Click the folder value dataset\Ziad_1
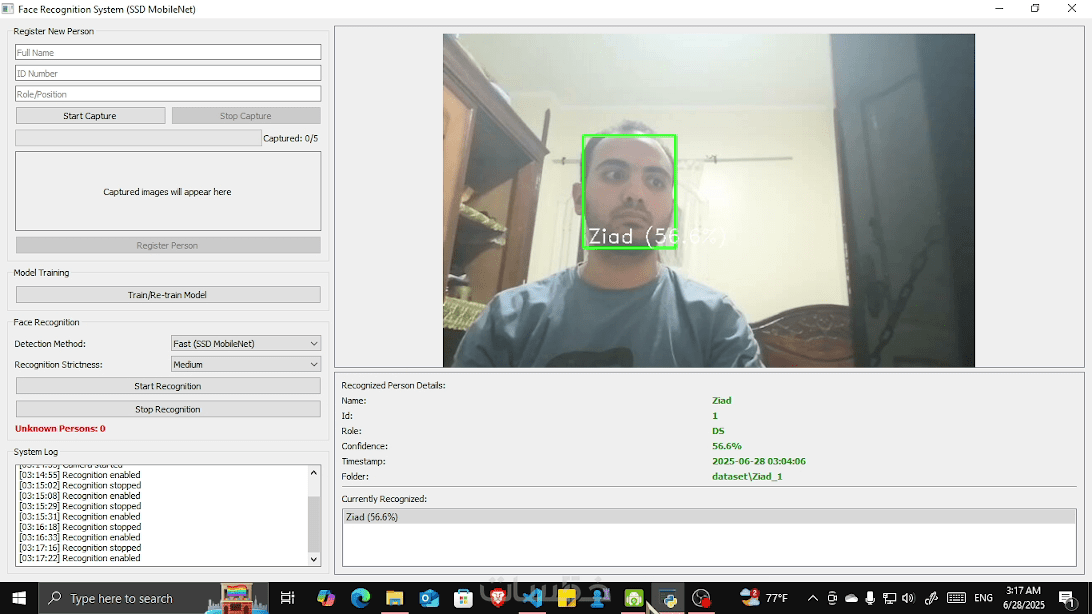Screen dimensions: 1092x614 [747, 477]
